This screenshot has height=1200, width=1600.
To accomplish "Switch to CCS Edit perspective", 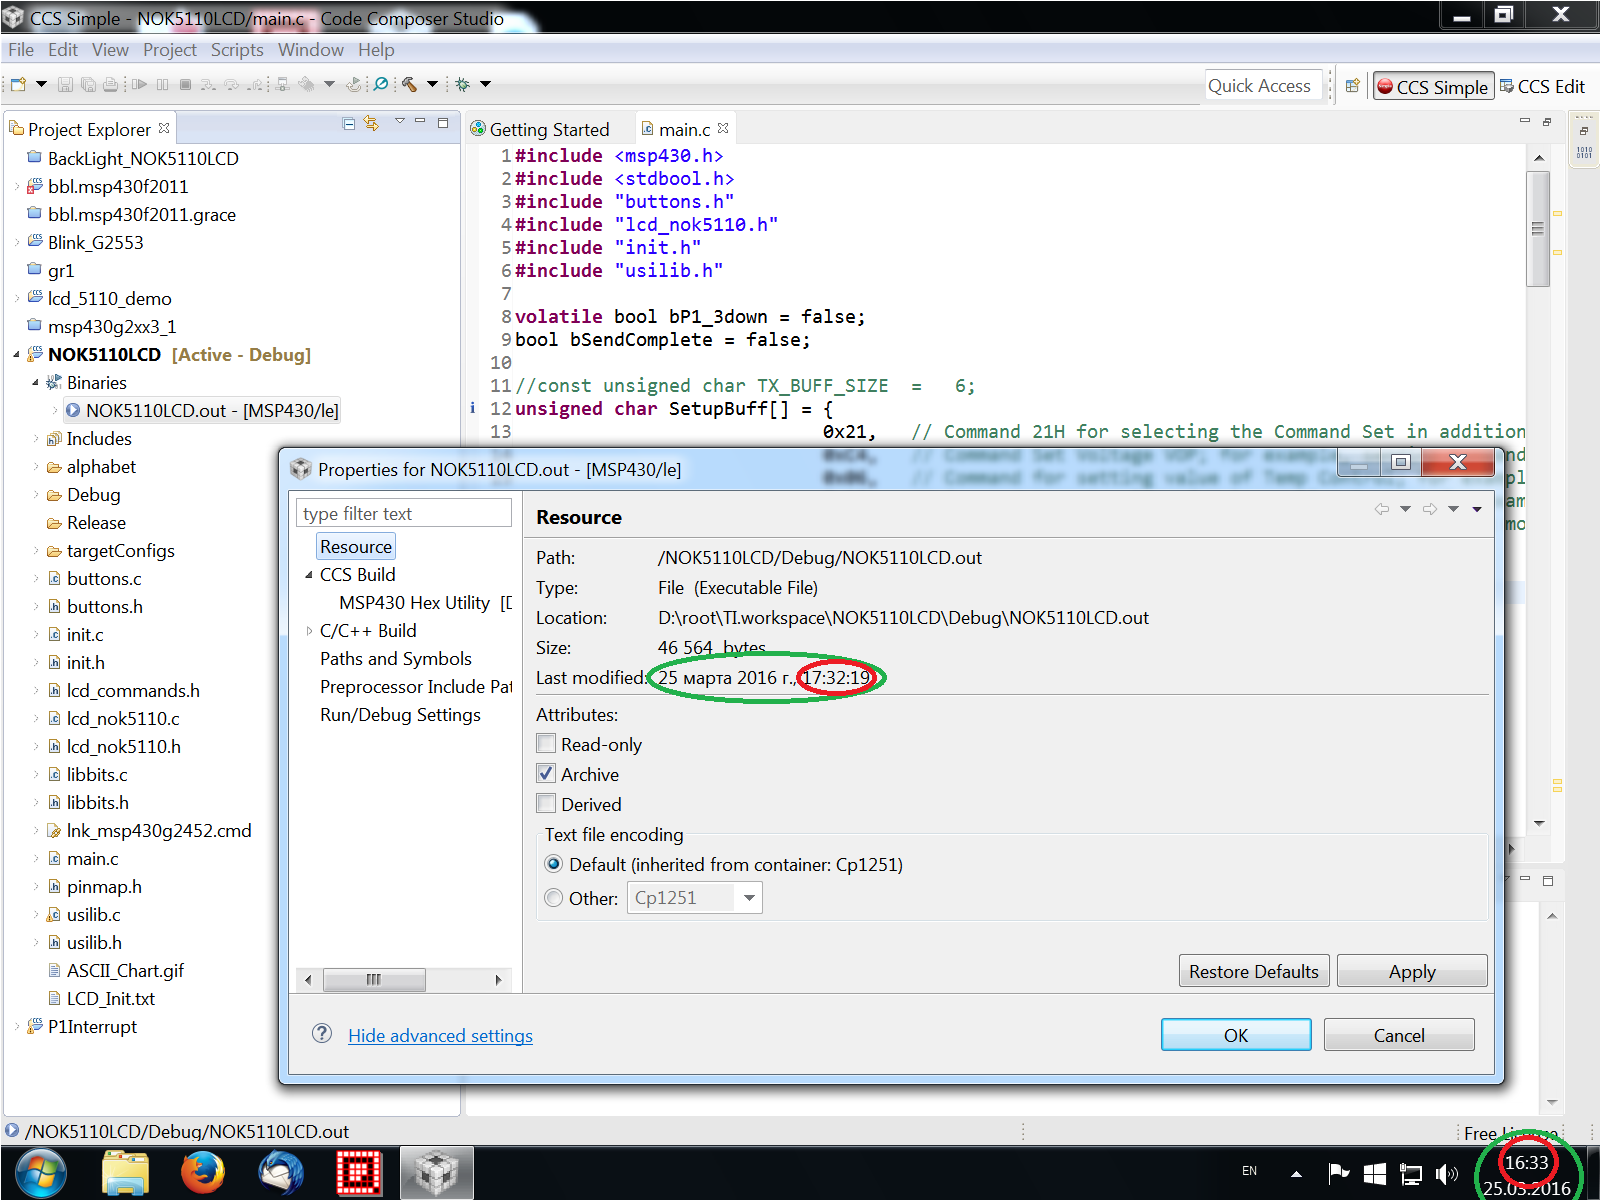I will pos(1541,87).
